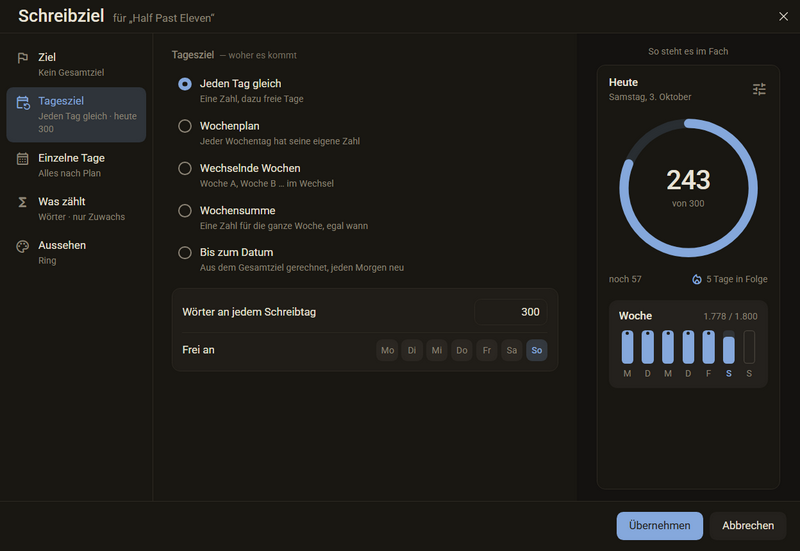Click the "1.778 / 1.800" week total

(x=730, y=316)
